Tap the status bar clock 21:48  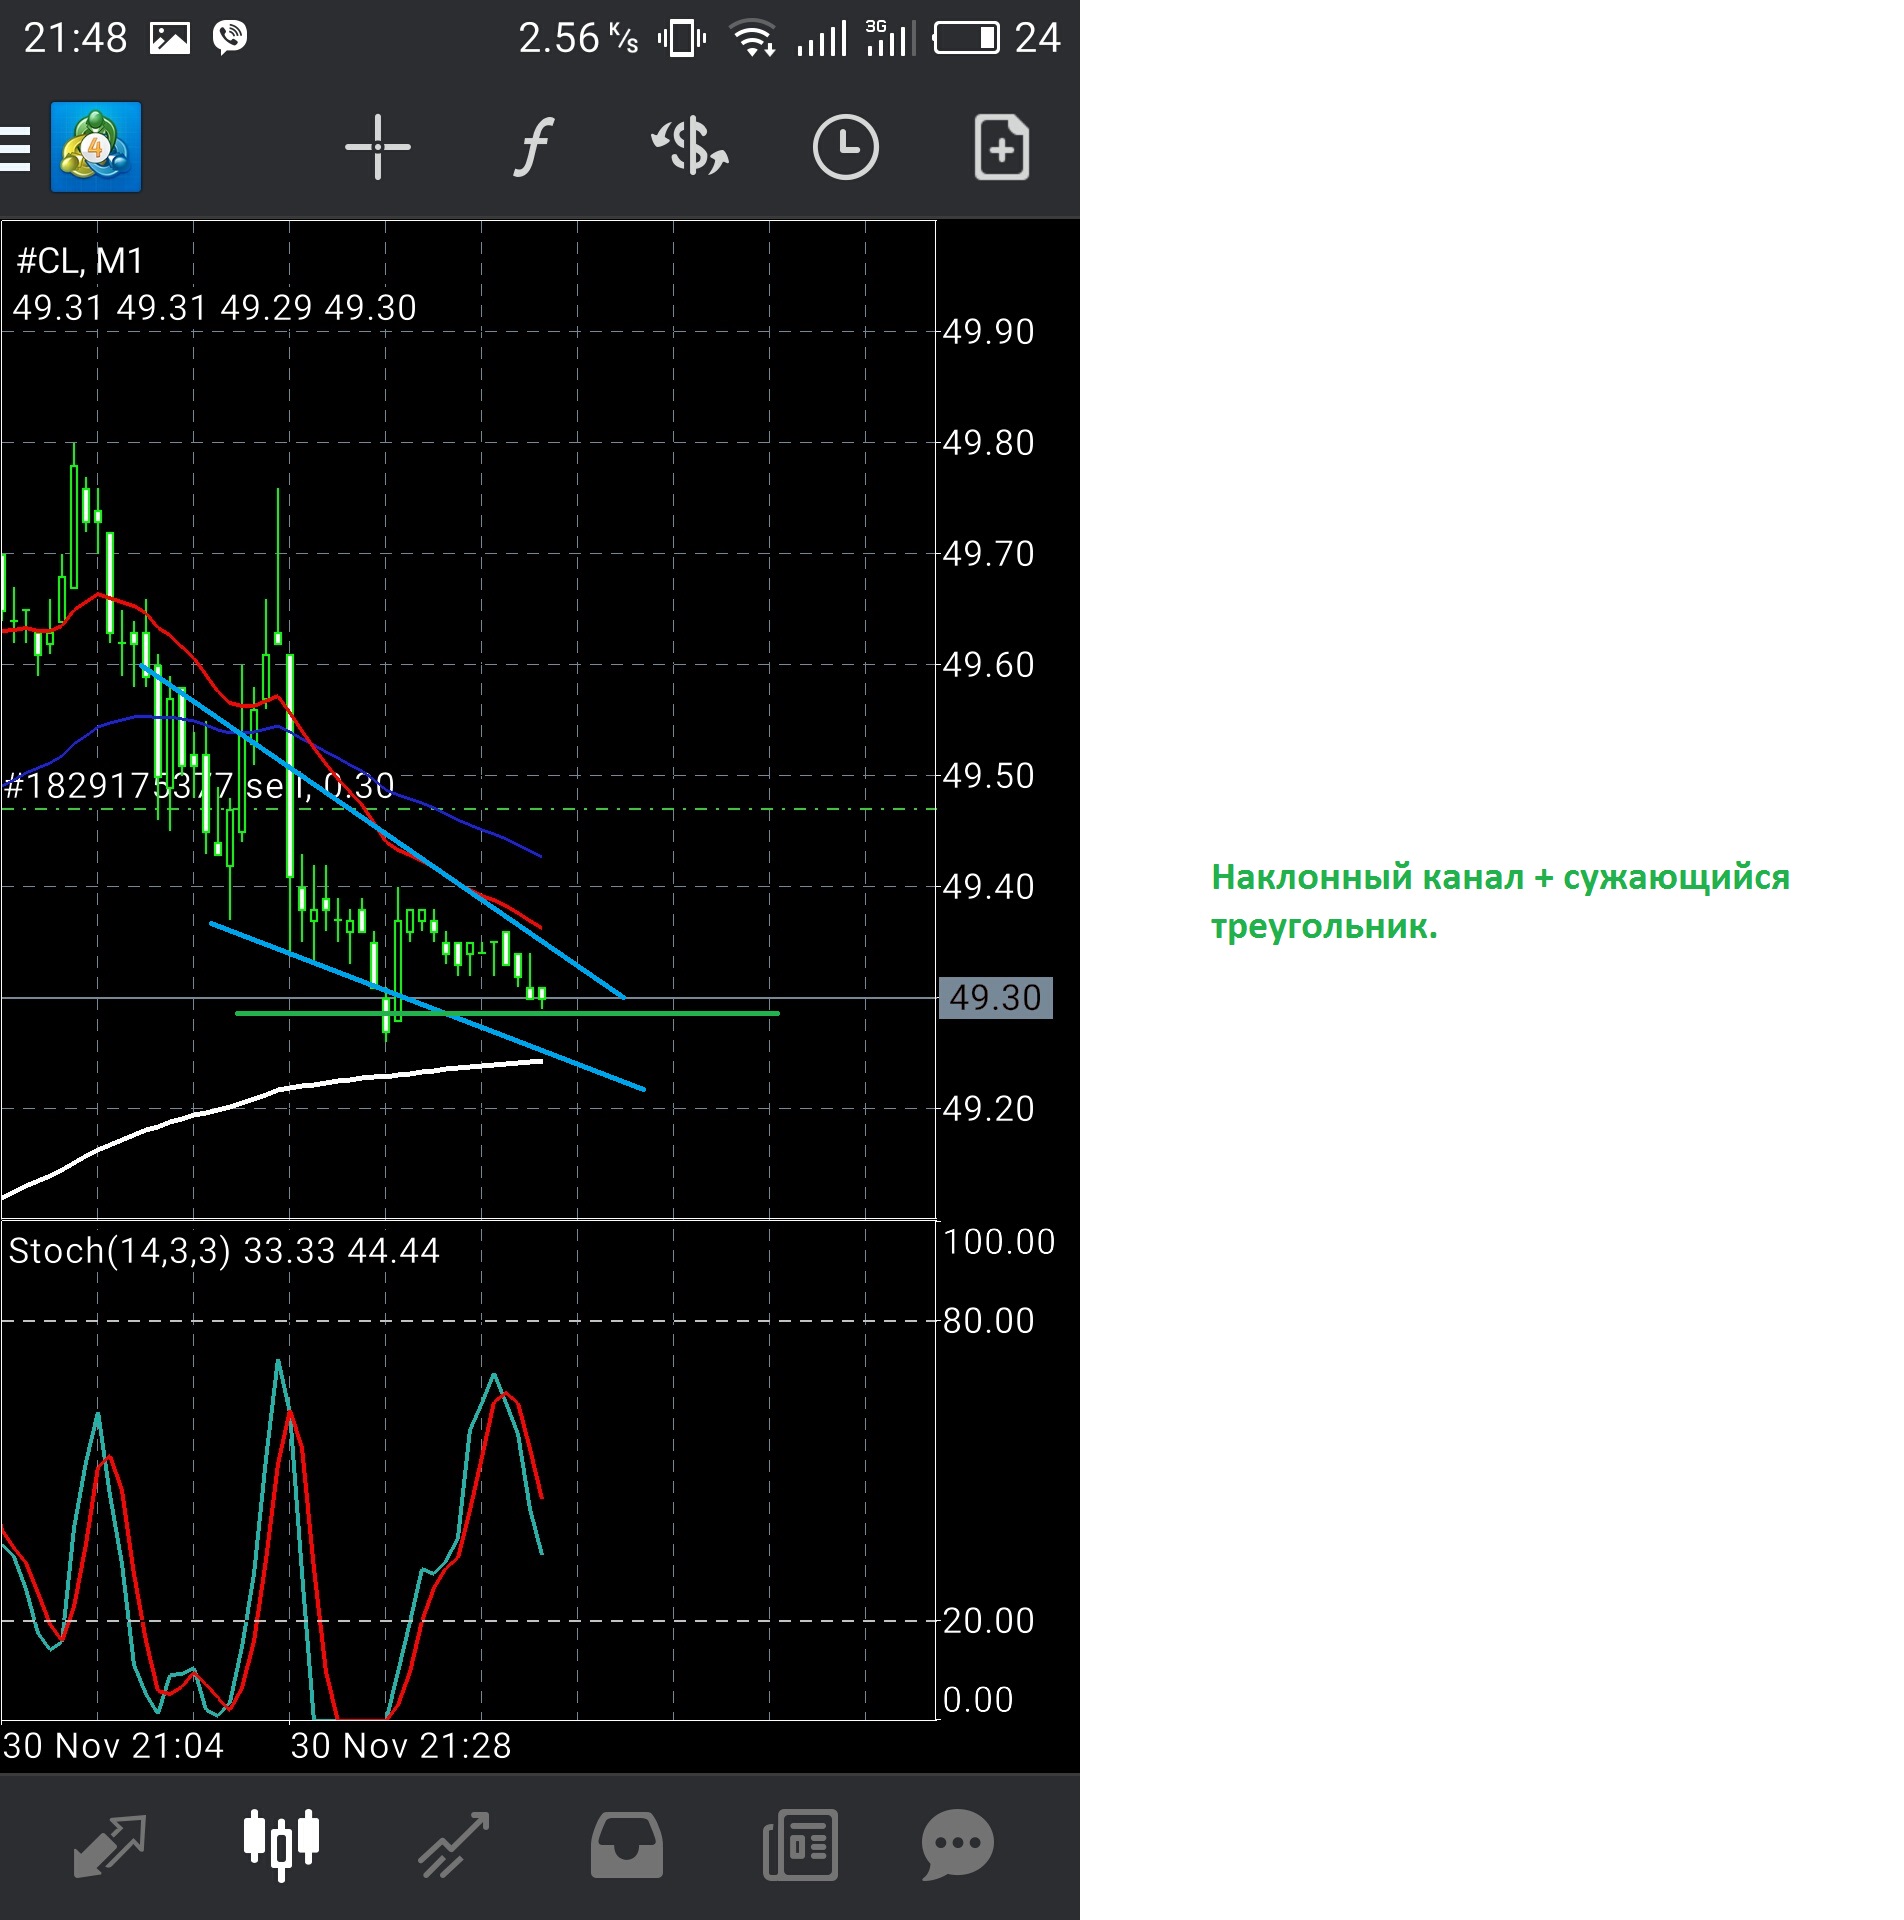(75, 38)
